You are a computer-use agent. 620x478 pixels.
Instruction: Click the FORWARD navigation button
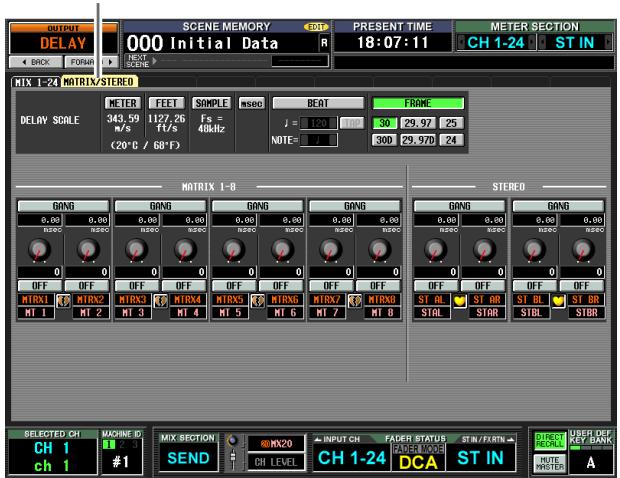pos(91,62)
